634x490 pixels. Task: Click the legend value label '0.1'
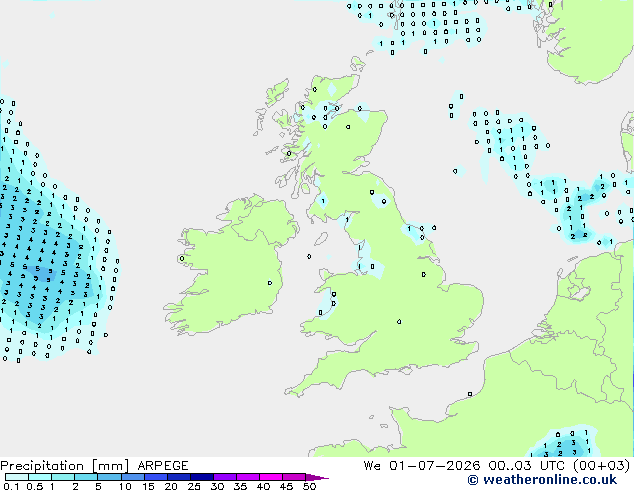(11, 486)
